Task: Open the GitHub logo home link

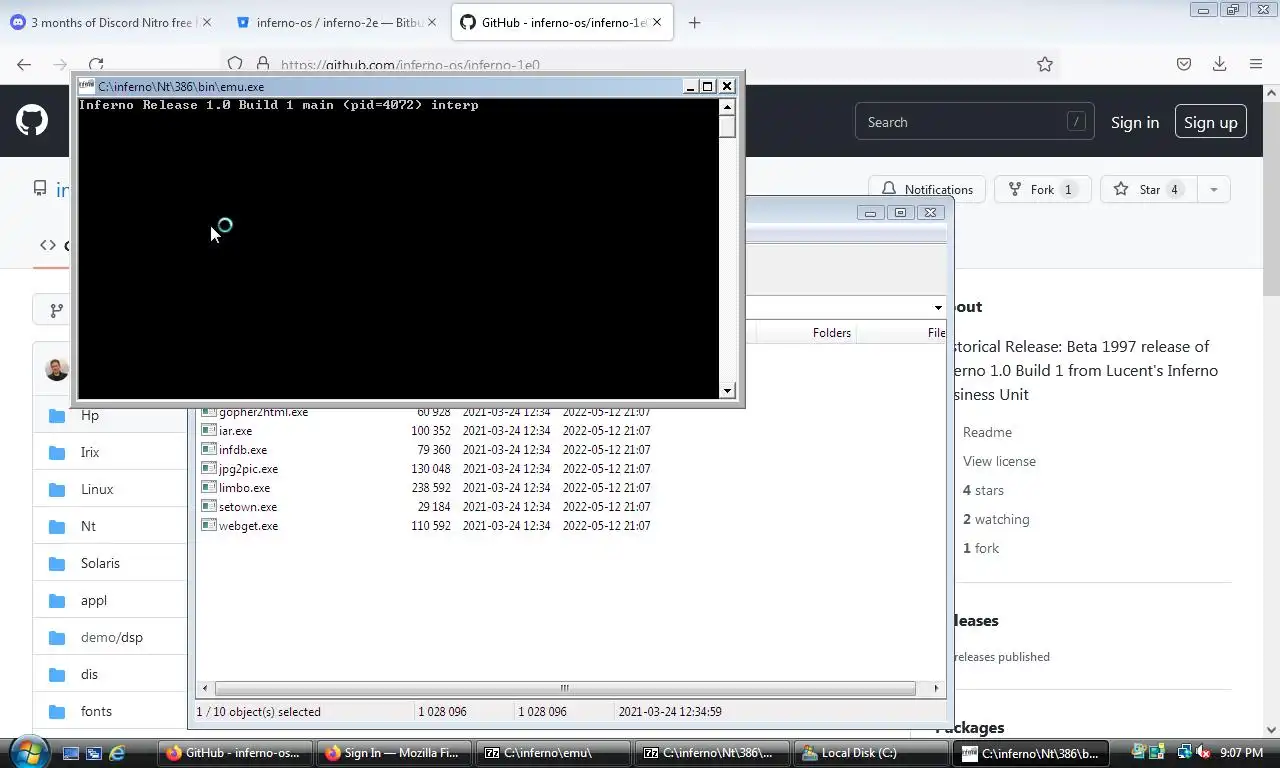Action: 32,121
